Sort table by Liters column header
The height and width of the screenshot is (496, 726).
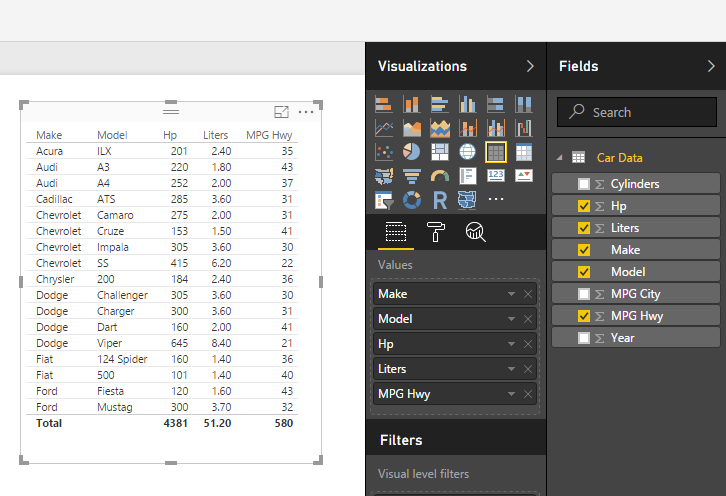pos(216,135)
